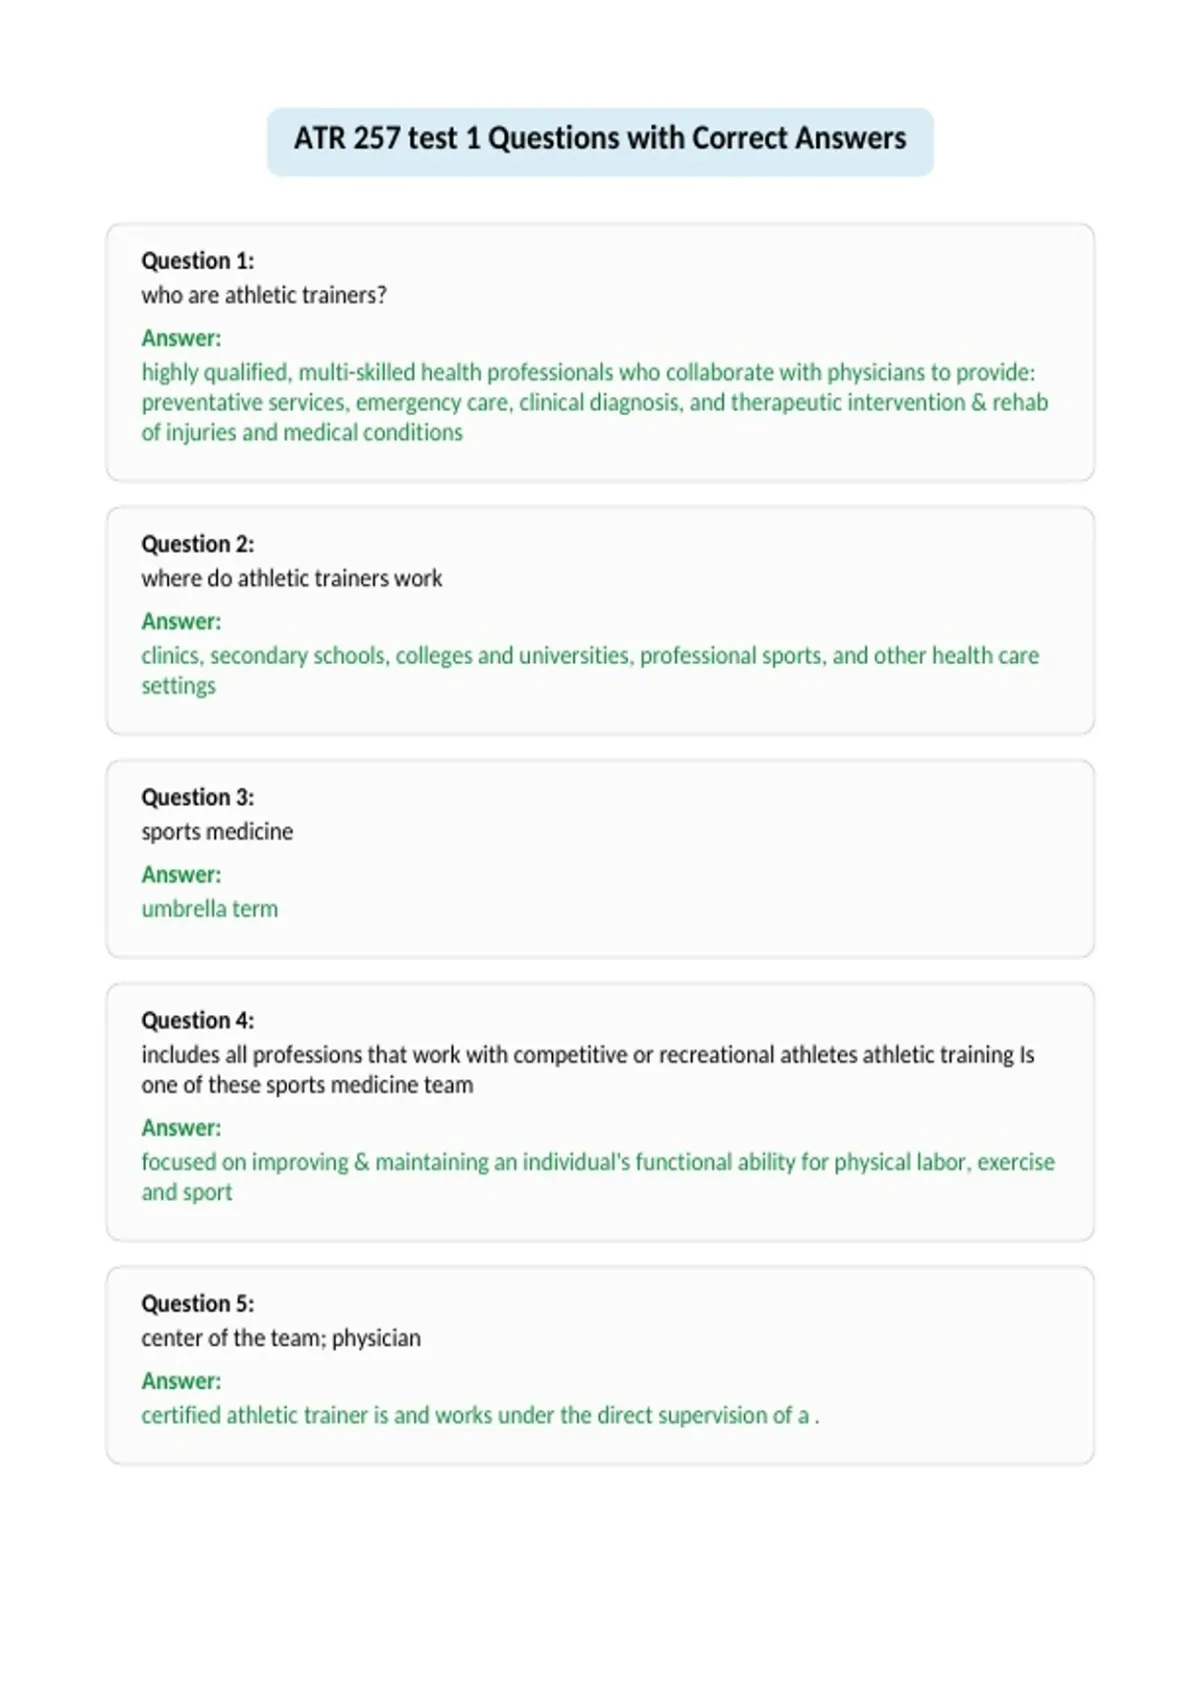The height and width of the screenshot is (1700, 1200).
Task: Click text 'includes all professions that work'
Action: tap(588, 1069)
